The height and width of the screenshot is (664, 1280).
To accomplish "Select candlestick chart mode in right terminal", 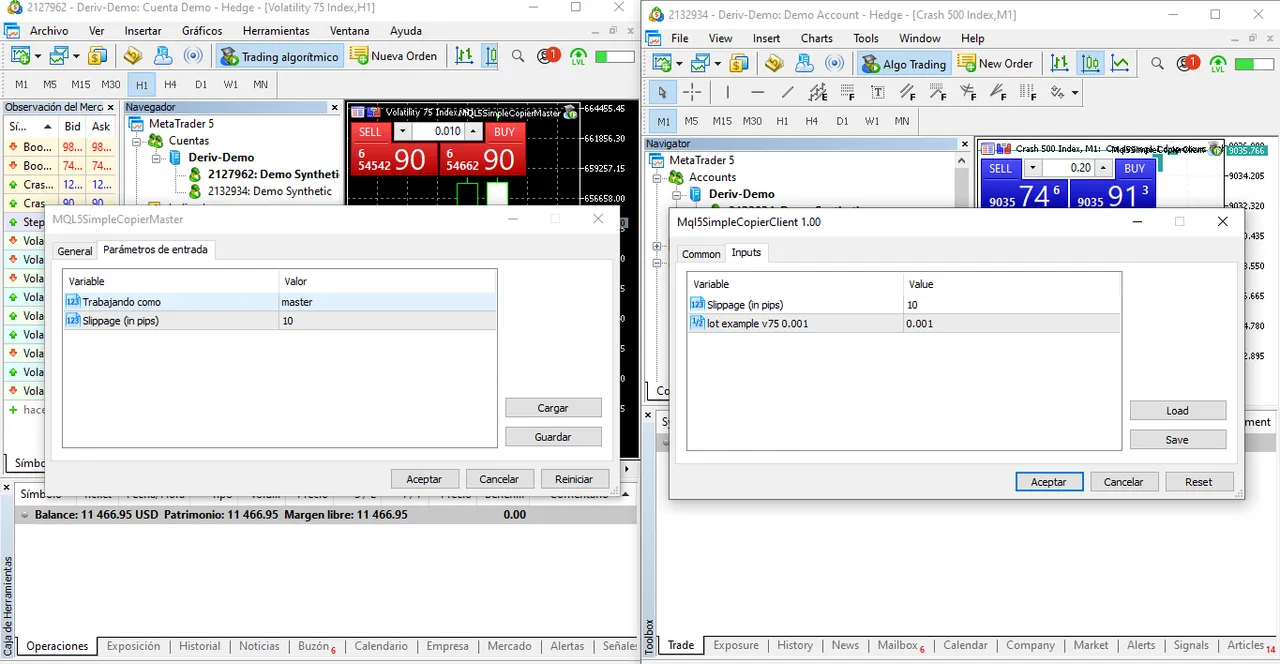I will [x=1090, y=64].
